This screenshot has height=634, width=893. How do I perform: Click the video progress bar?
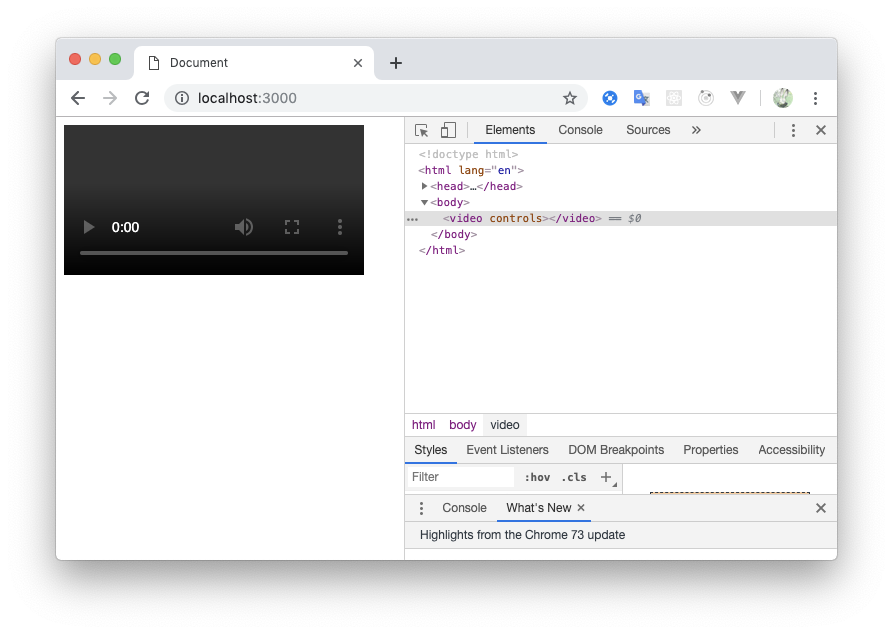click(x=214, y=253)
